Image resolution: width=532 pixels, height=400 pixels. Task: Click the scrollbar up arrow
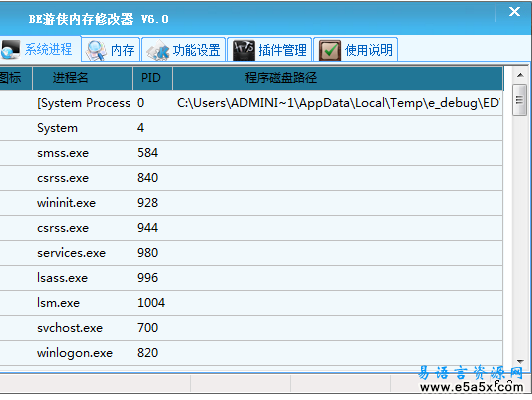coord(520,75)
